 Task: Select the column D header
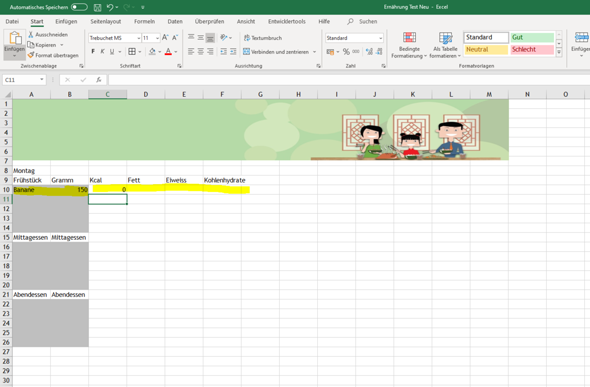(146, 94)
